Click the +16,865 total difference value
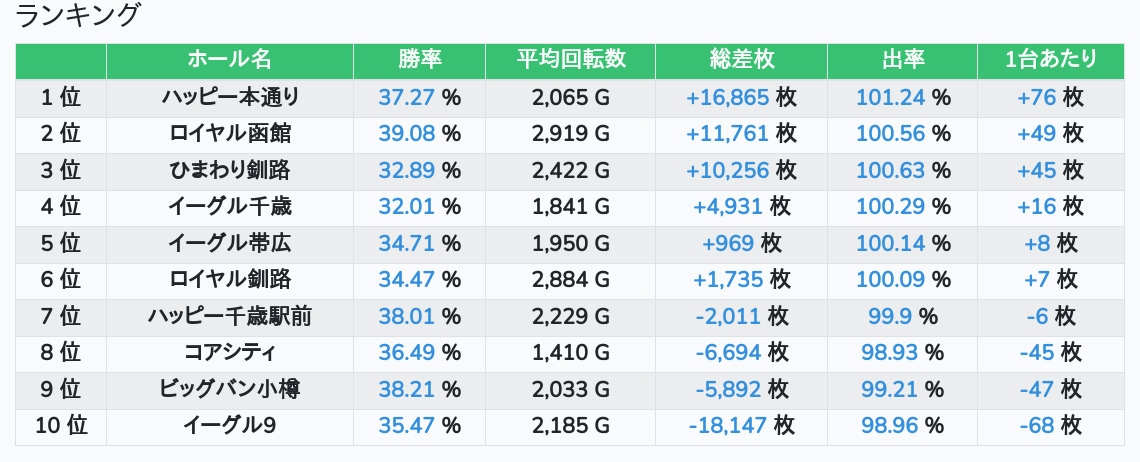Viewport: 1140px width, 462px height. click(x=727, y=98)
